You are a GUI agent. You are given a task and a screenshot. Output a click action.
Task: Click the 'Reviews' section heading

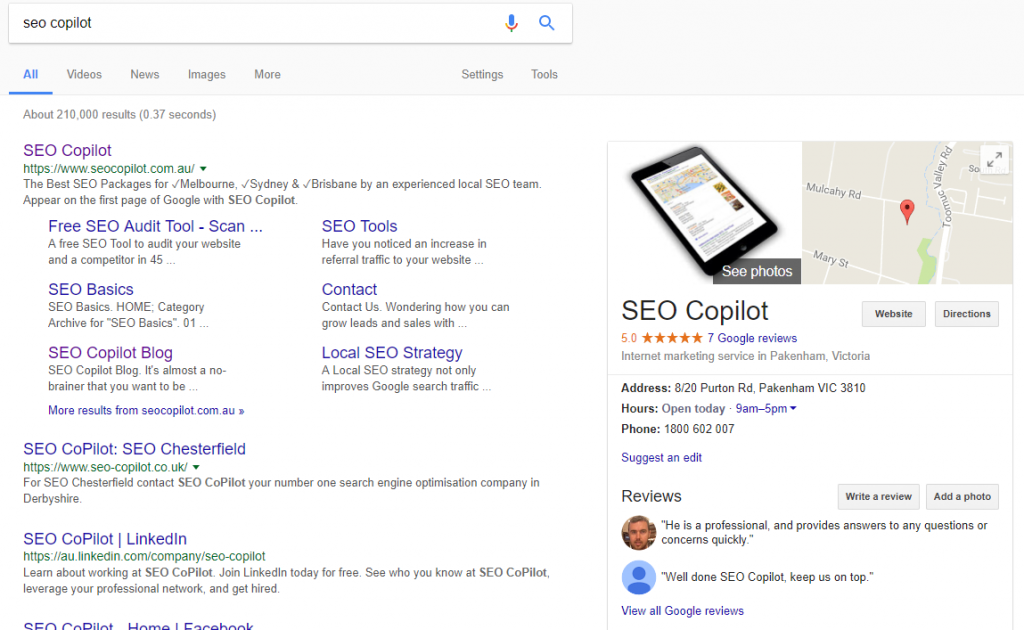(651, 496)
